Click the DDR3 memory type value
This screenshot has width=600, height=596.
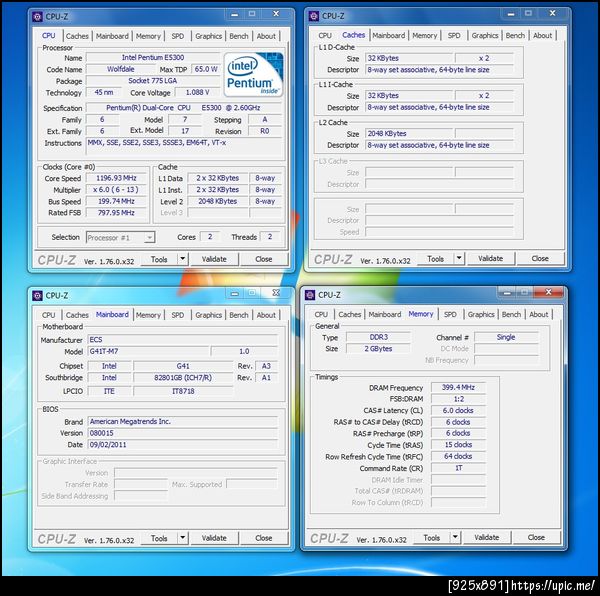click(x=378, y=337)
